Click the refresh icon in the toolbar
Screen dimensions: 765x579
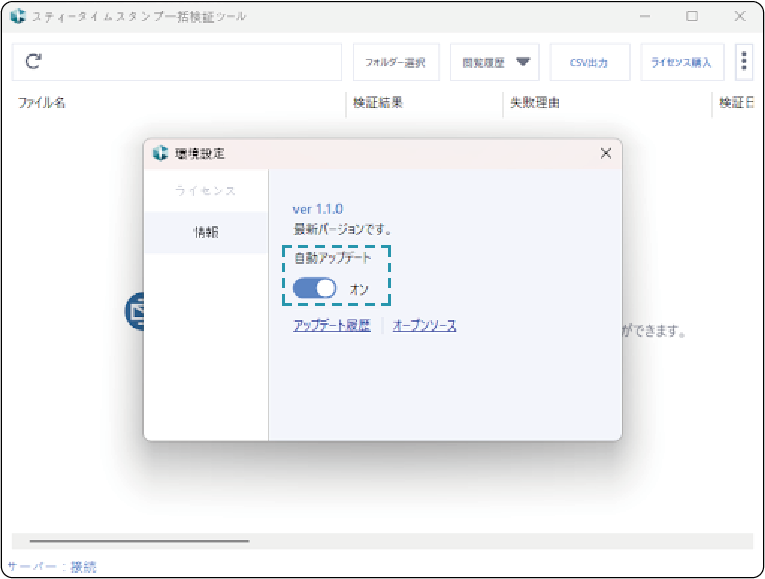33,62
